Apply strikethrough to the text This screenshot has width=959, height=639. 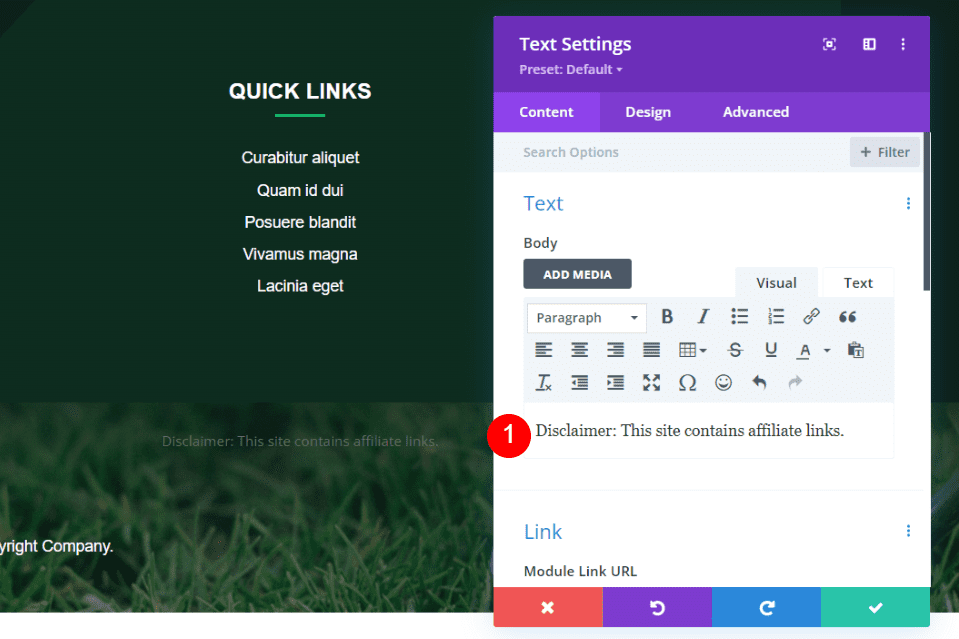click(x=735, y=349)
